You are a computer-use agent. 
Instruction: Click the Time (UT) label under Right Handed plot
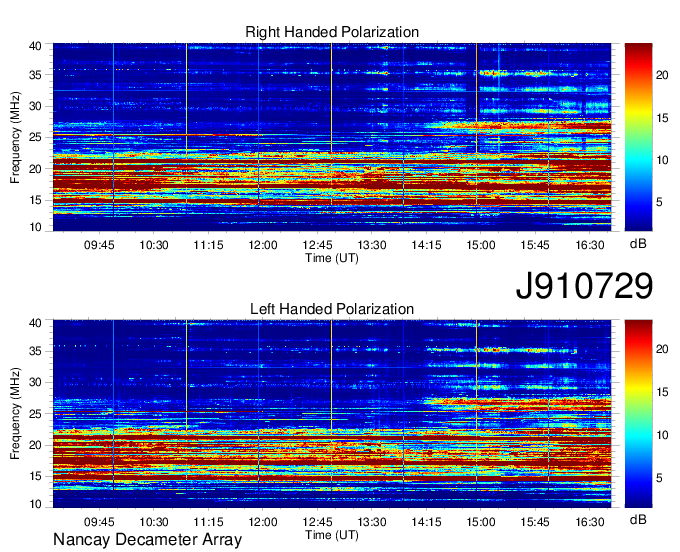(332, 258)
